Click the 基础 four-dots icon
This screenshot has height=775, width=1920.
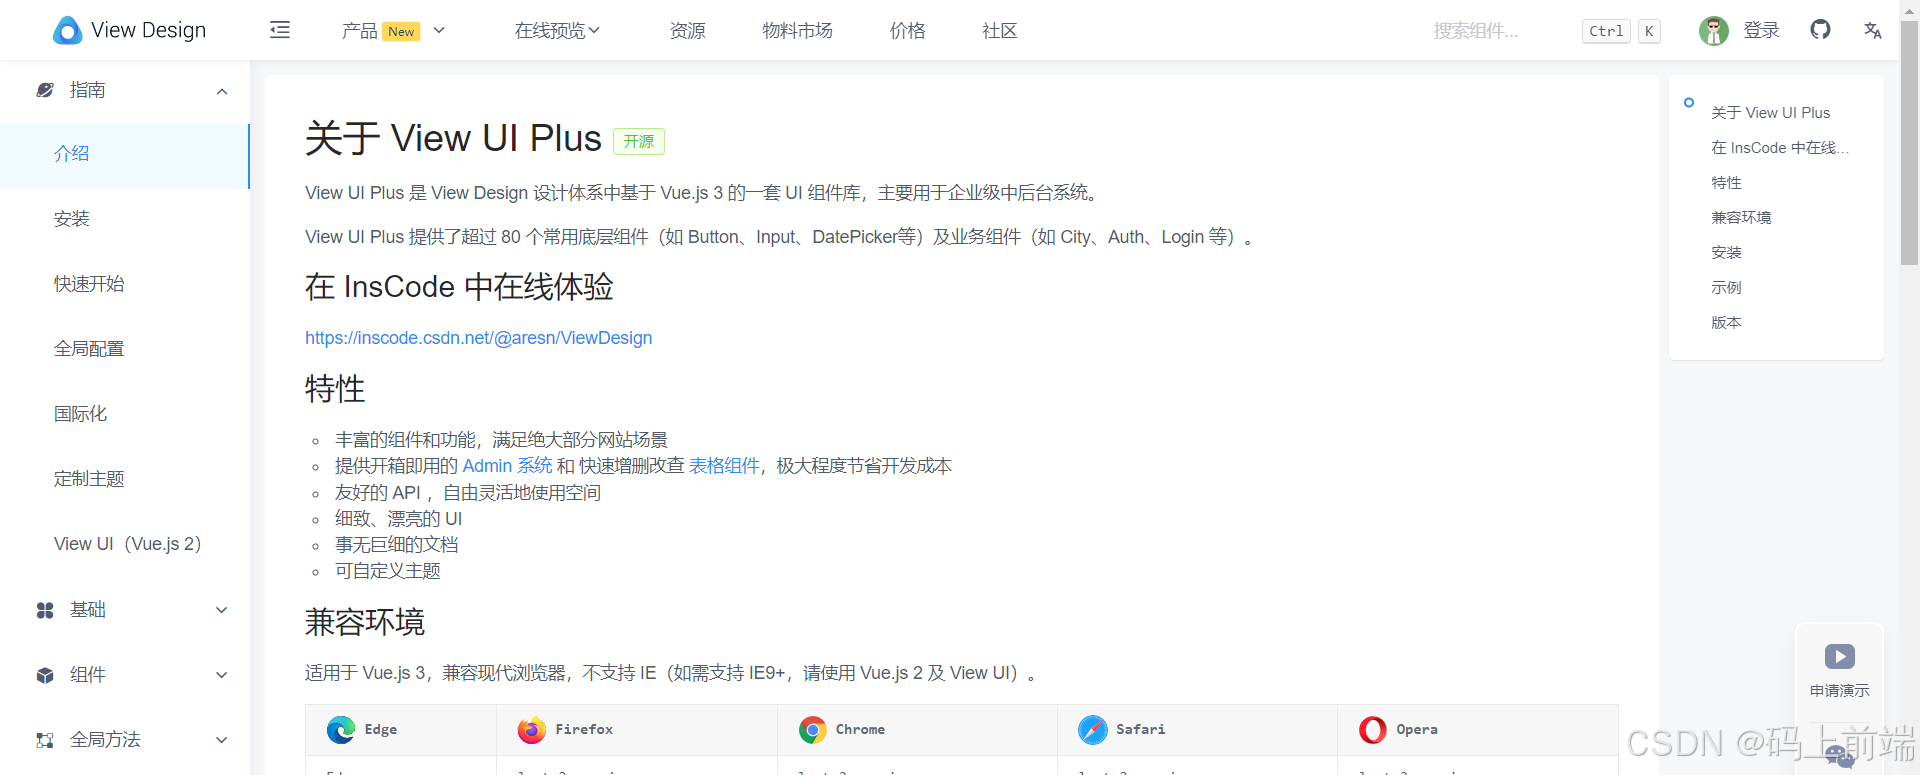point(45,610)
